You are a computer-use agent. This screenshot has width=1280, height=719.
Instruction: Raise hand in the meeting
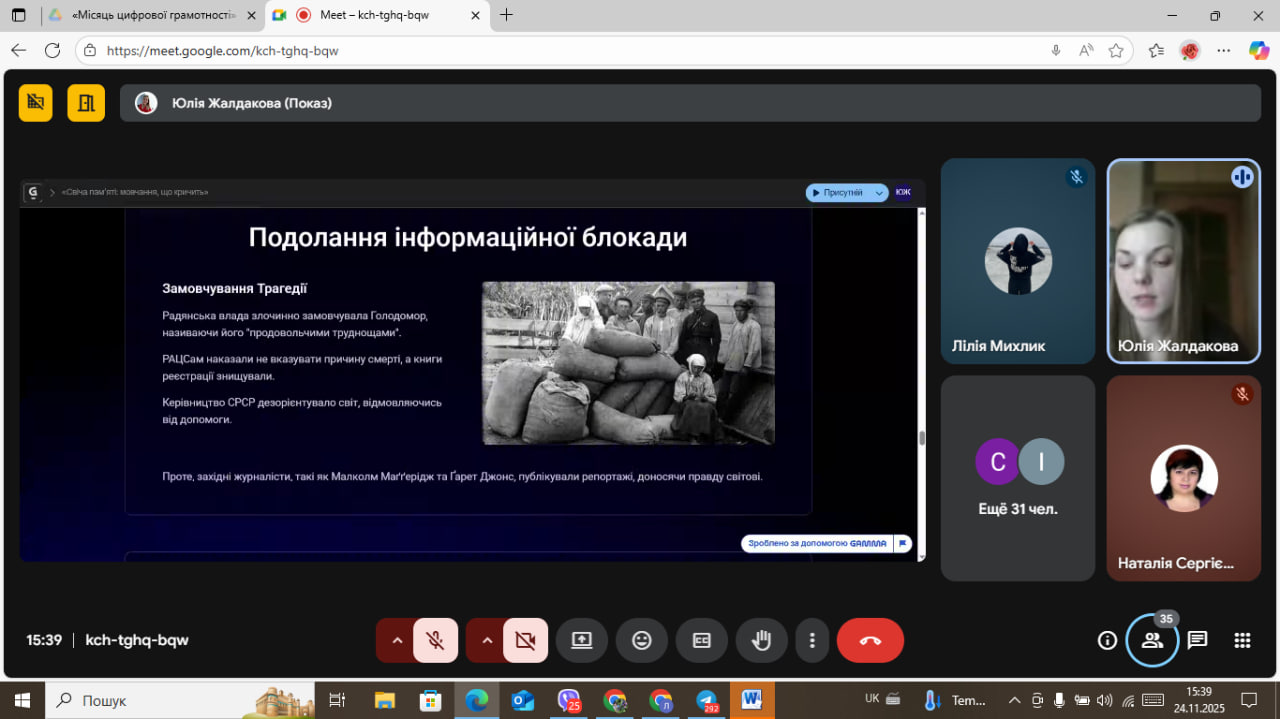(x=761, y=641)
